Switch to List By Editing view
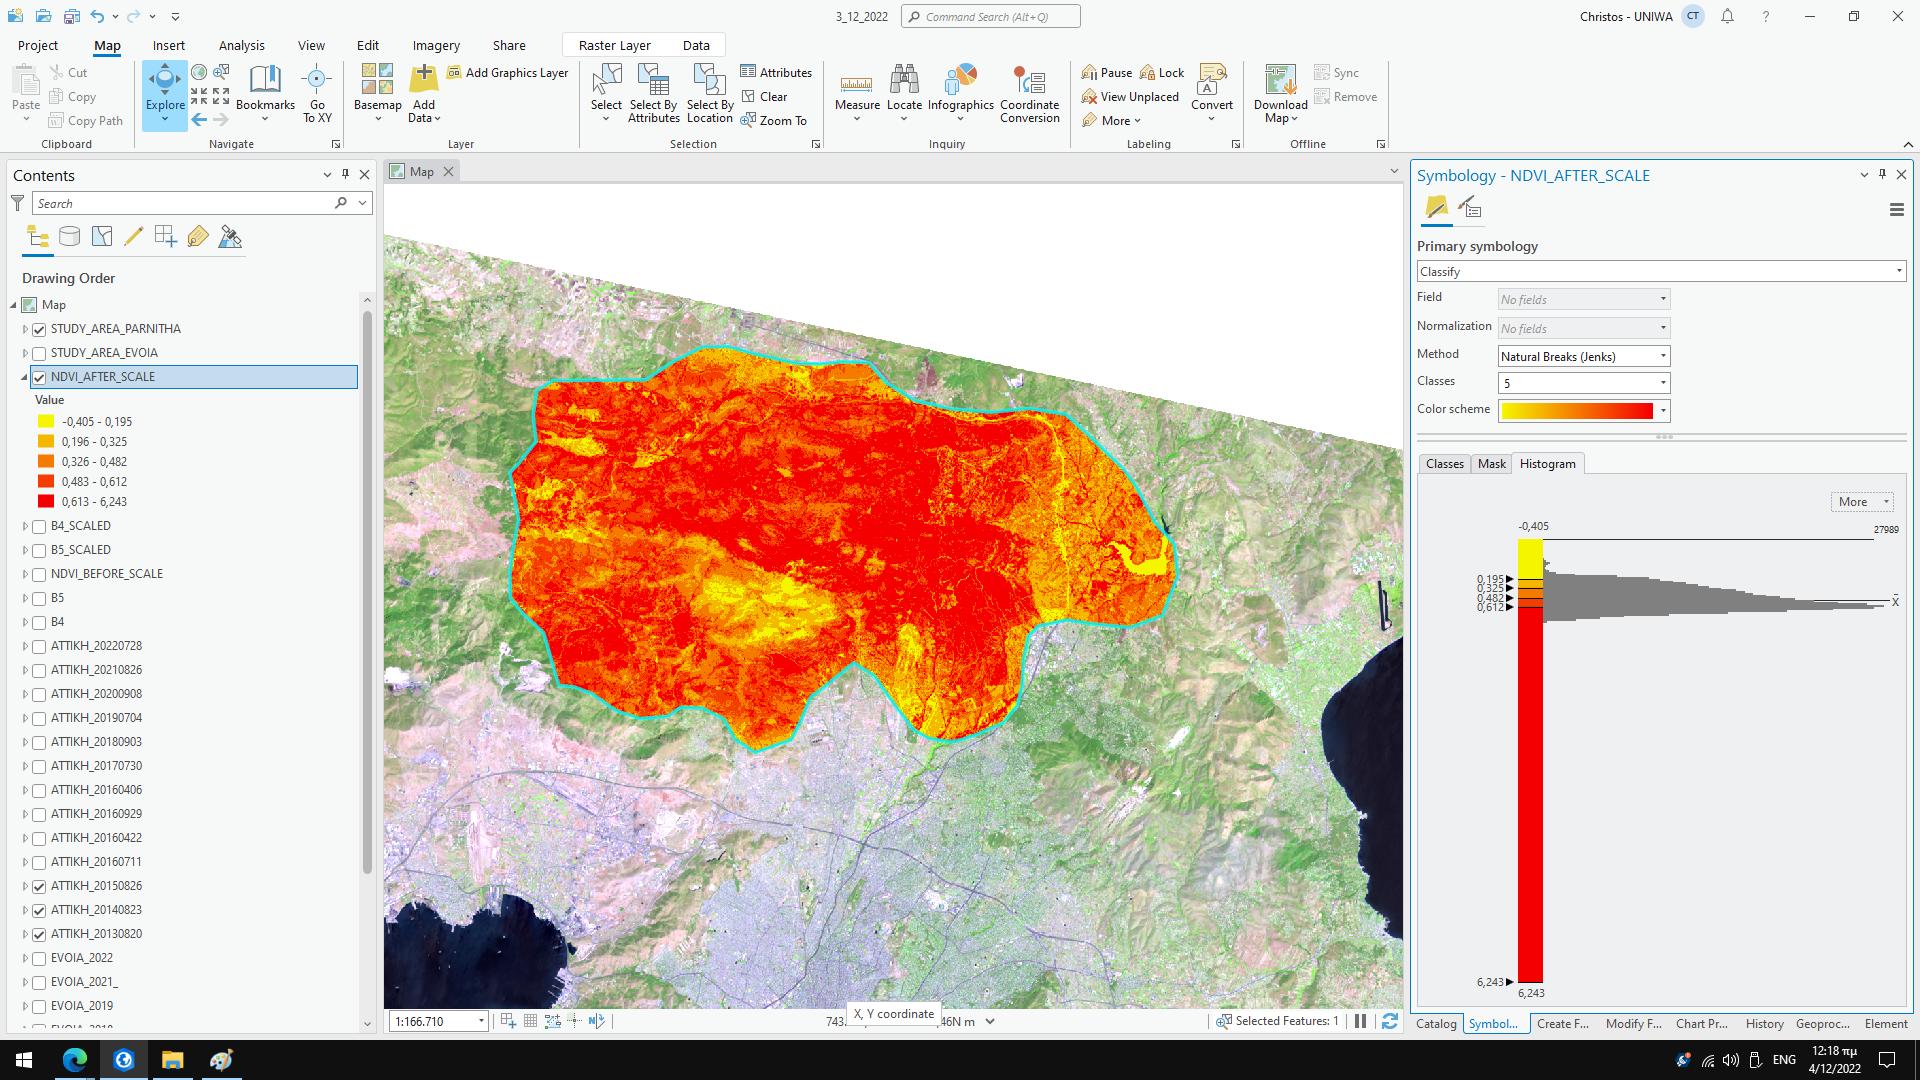The height and width of the screenshot is (1080, 1920). tap(134, 237)
